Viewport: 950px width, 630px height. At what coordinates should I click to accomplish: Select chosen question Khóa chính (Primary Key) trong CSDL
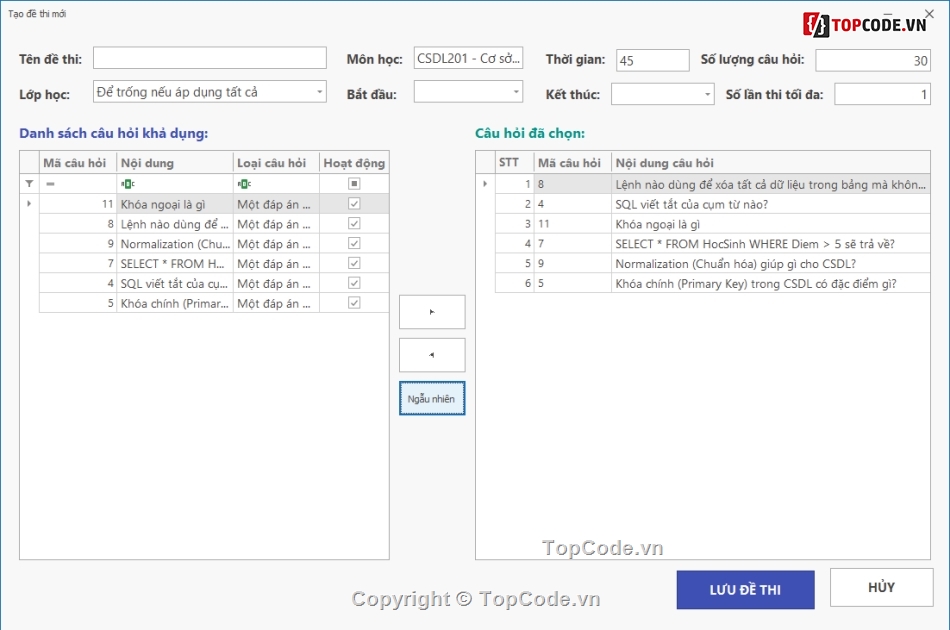tap(712, 283)
